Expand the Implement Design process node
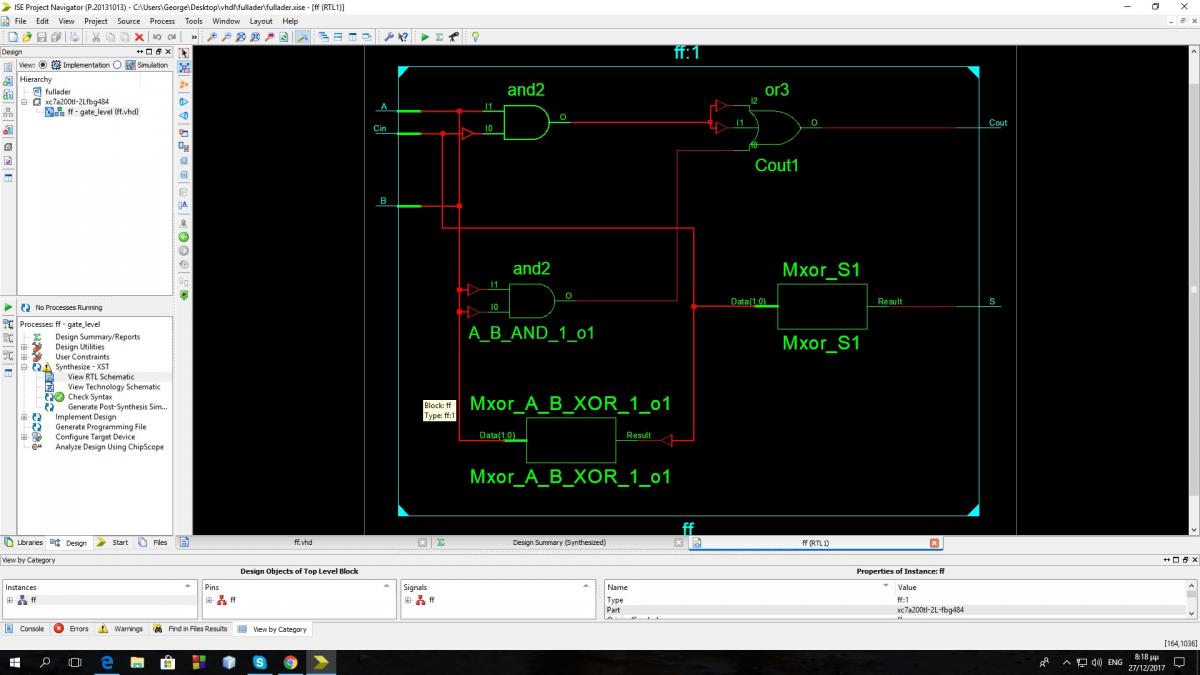The width and height of the screenshot is (1200, 675). [24, 417]
